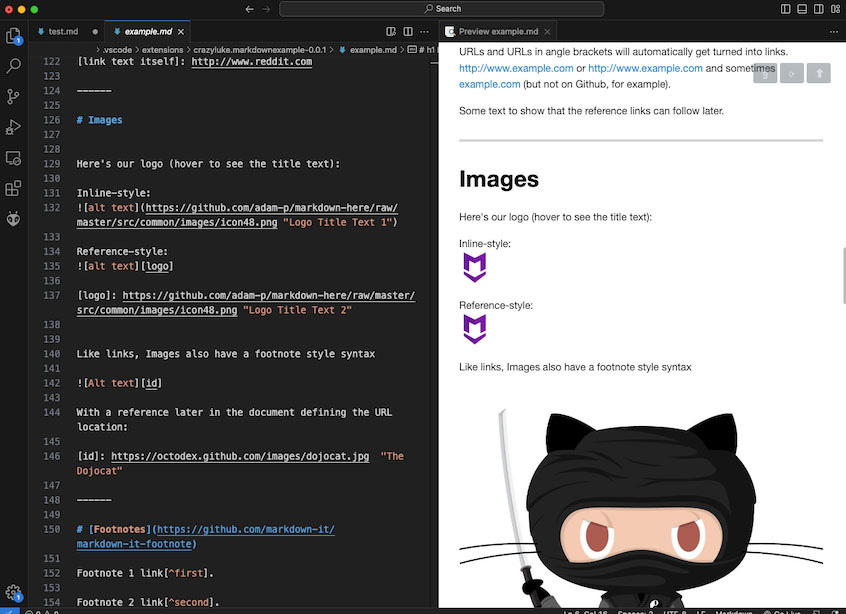This screenshot has width=846, height=614.
Task: Open the Search view in activity bar
Action: pyautogui.click(x=13, y=66)
